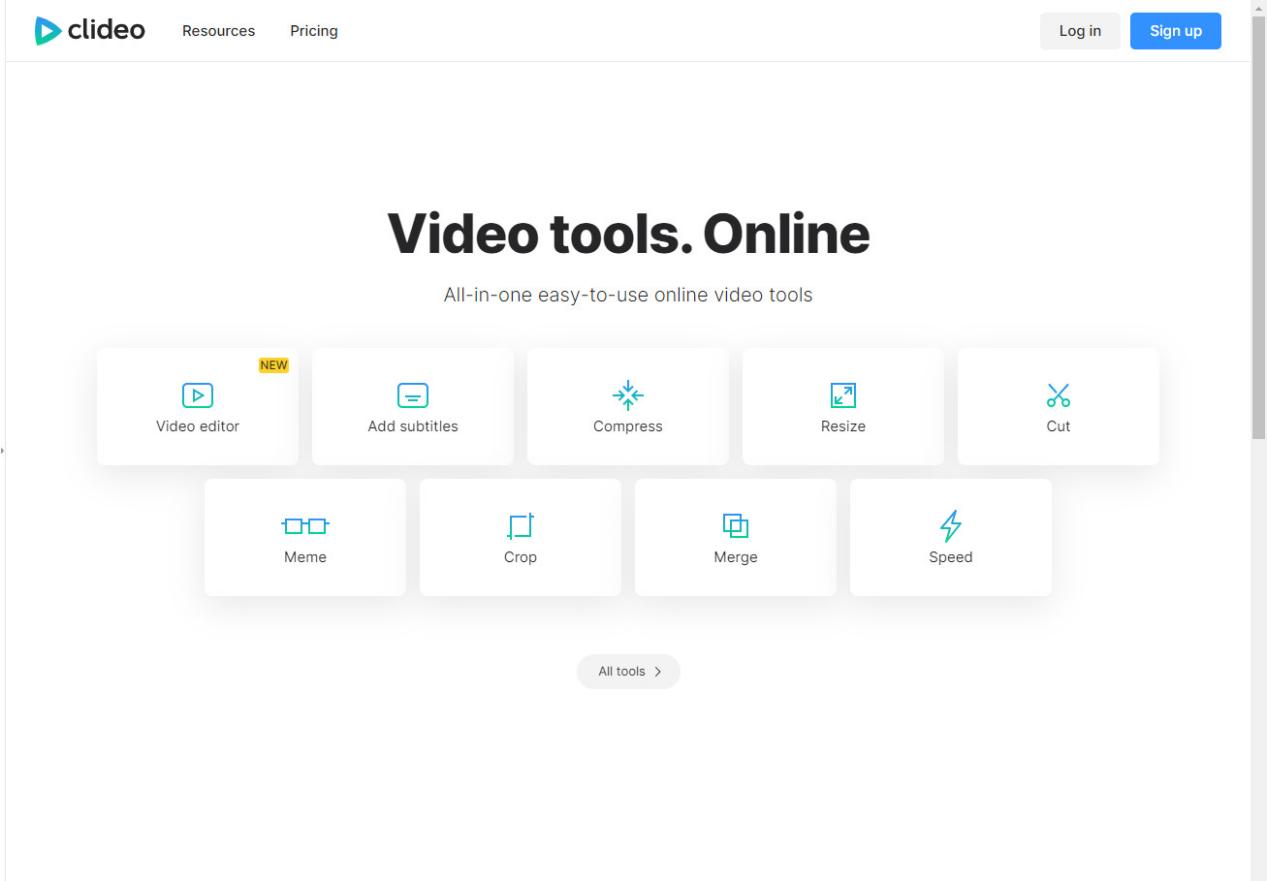Go to Pricing page
This screenshot has height=881, width=1267.
(314, 31)
